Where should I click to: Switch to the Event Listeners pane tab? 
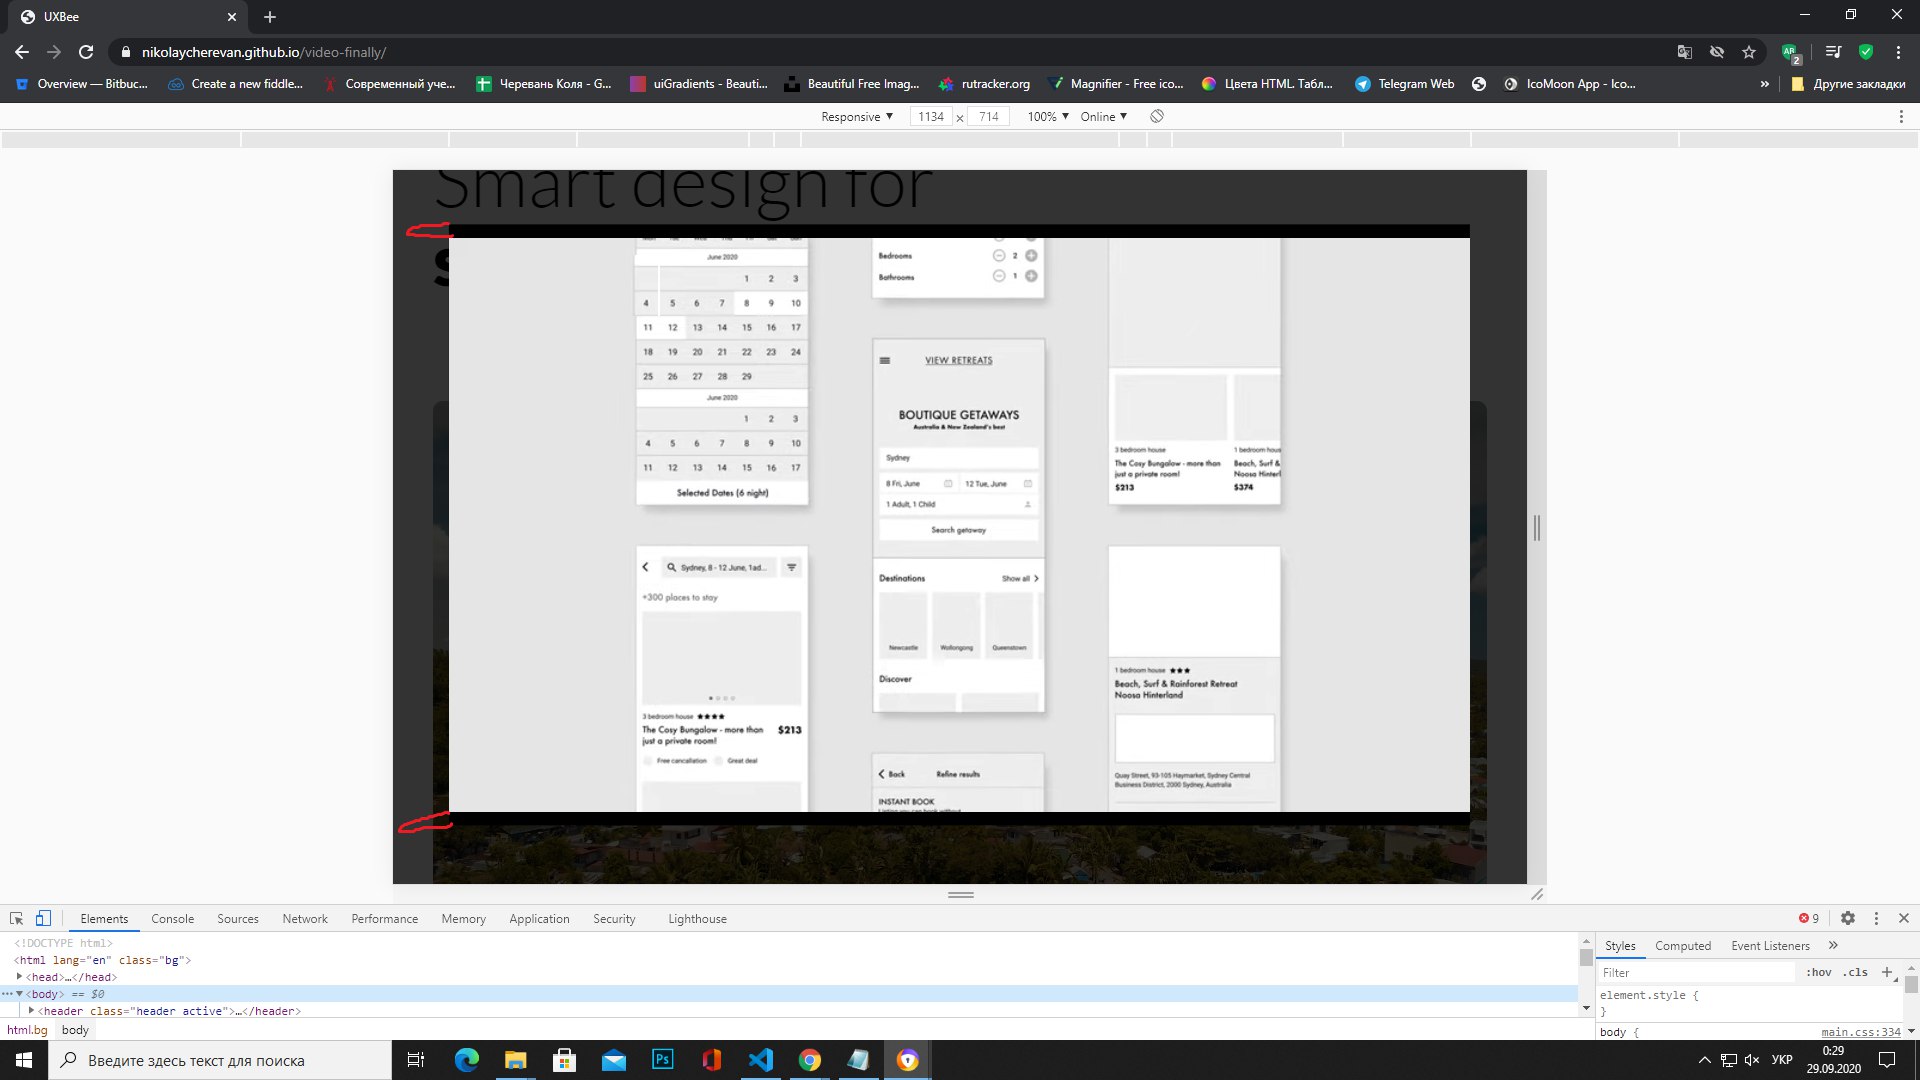pos(1770,946)
